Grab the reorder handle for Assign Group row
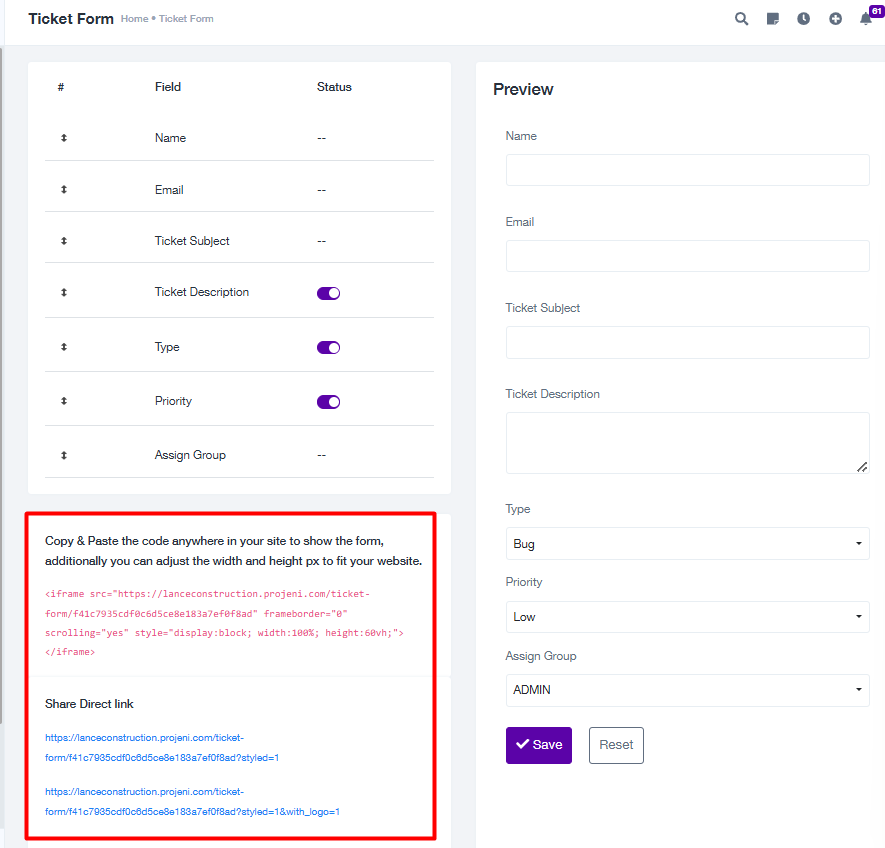The width and height of the screenshot is (885, 848). pyautogui.click(x=64, y=455)
